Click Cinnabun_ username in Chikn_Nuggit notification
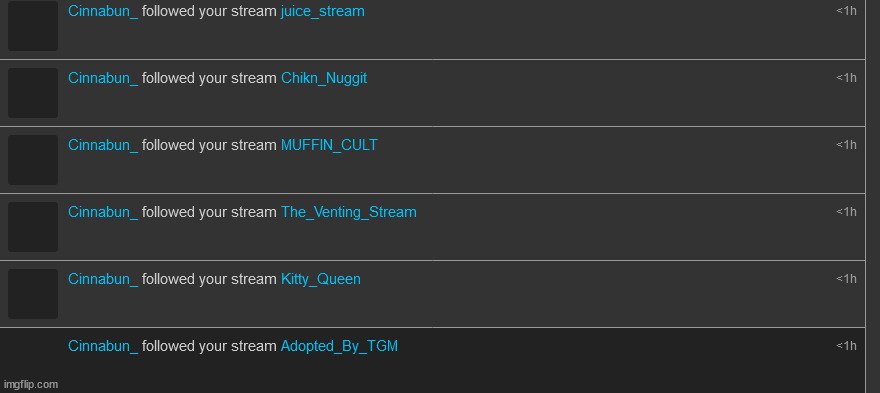 click(x=103, y=78)
